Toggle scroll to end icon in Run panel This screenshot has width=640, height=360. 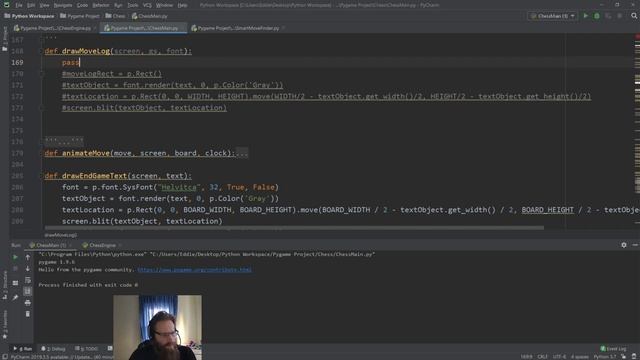[x=28, y=291]
